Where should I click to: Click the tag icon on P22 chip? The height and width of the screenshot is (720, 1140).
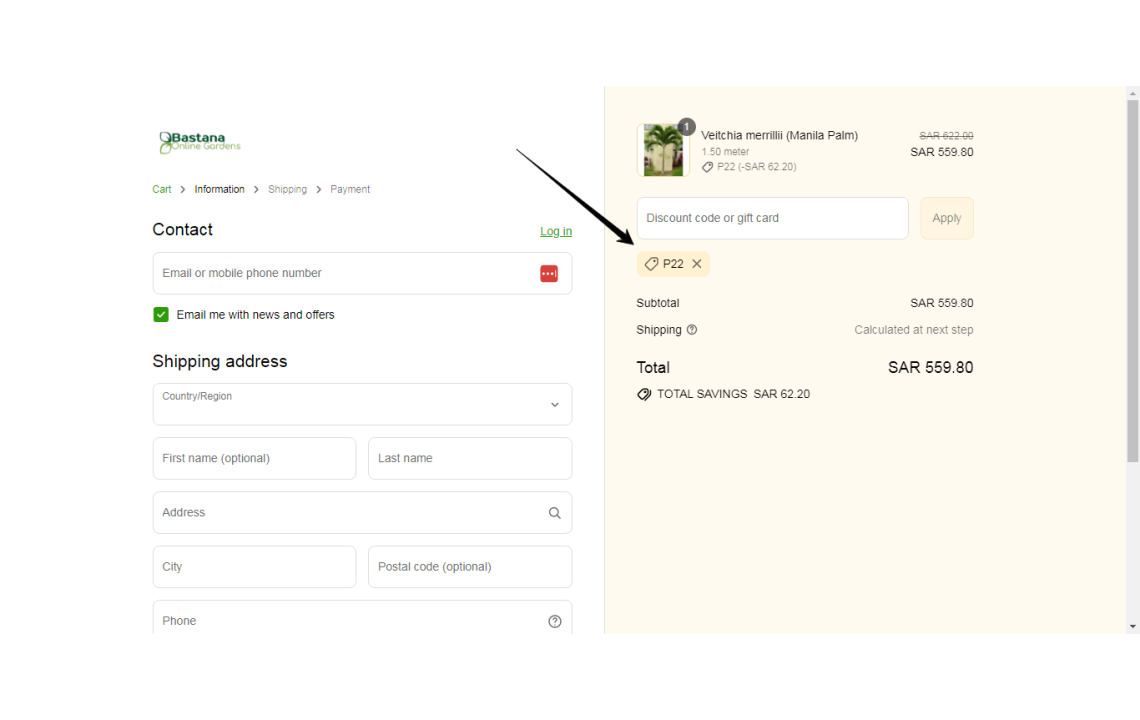651,264
